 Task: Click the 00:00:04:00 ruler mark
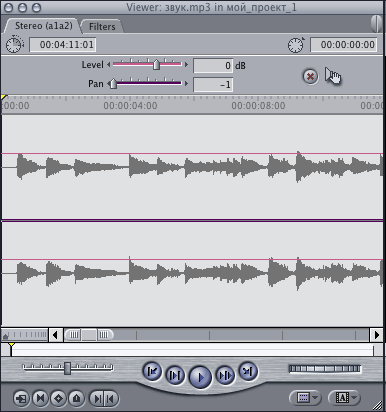coord(130,106)
